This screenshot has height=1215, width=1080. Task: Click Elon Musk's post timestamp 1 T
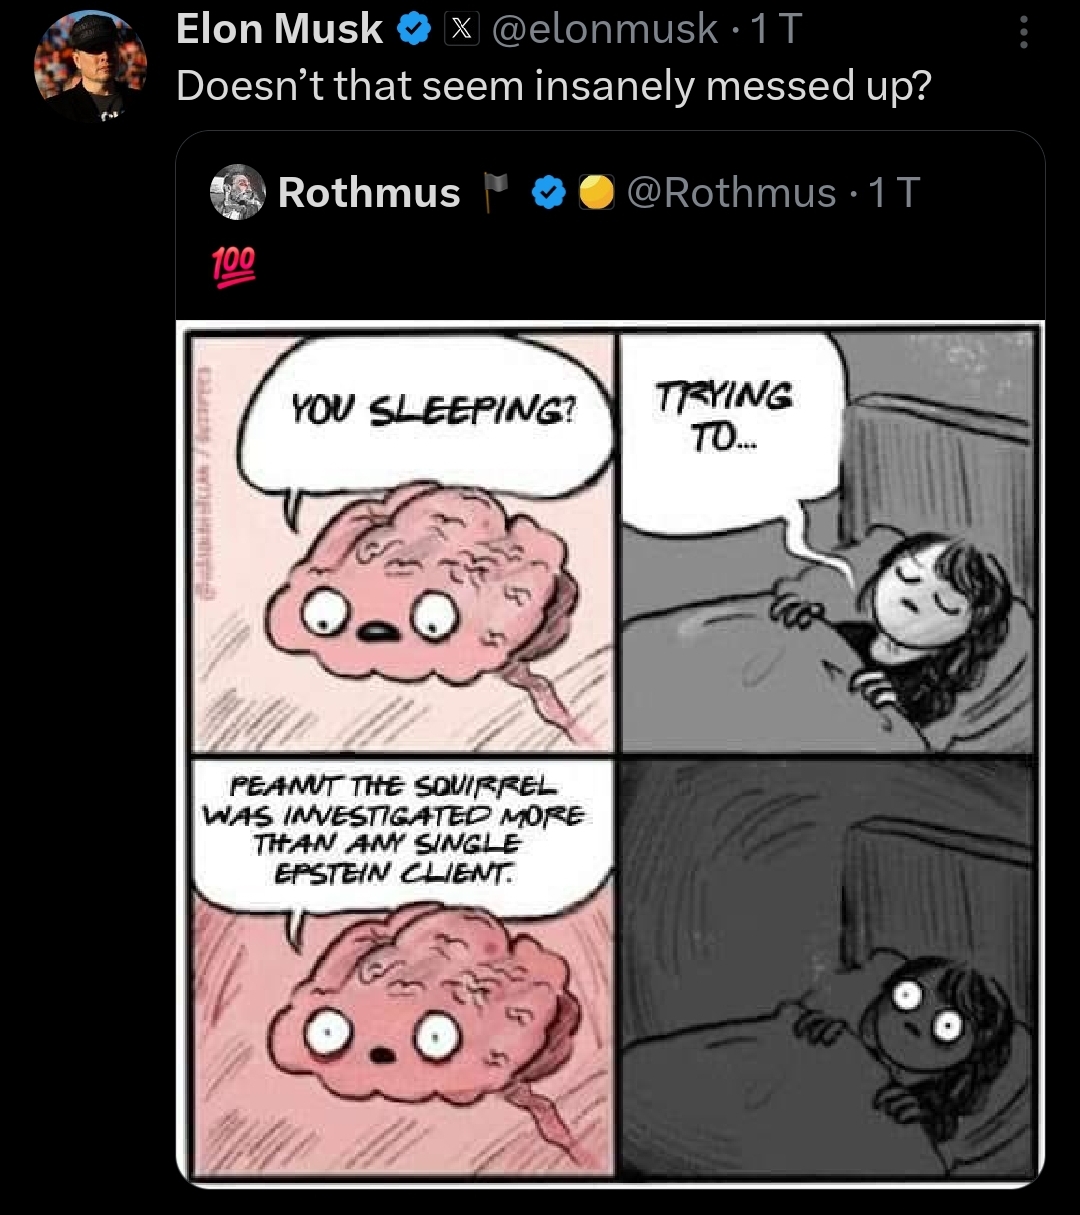click(x=776, y=30)
